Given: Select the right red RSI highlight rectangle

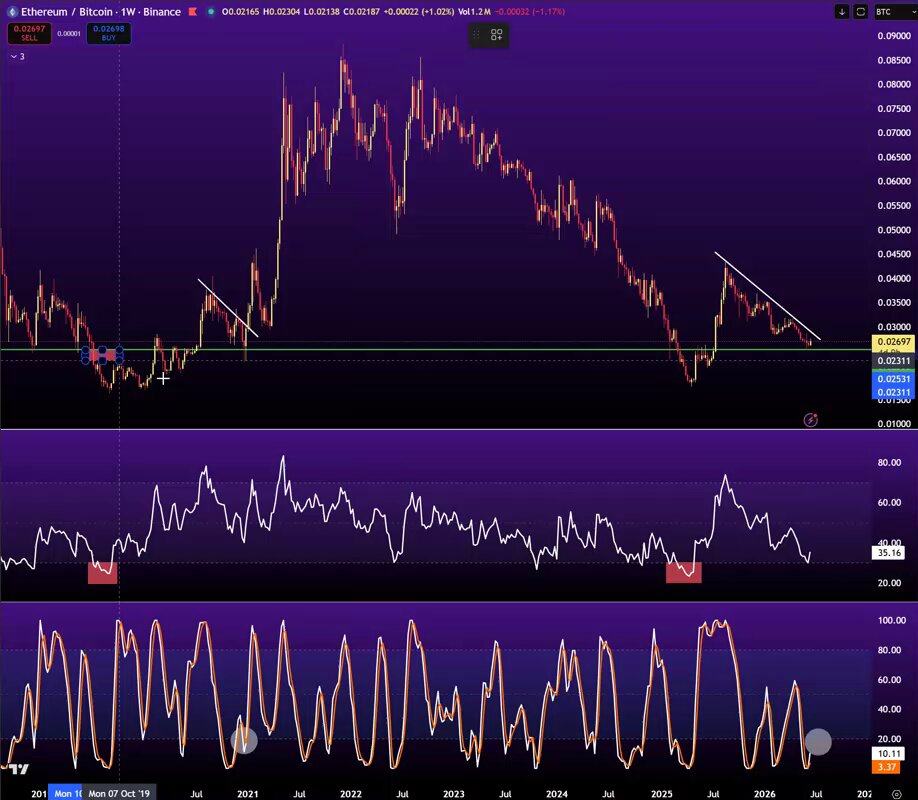Looking at the screenshot, I should 684,572.
